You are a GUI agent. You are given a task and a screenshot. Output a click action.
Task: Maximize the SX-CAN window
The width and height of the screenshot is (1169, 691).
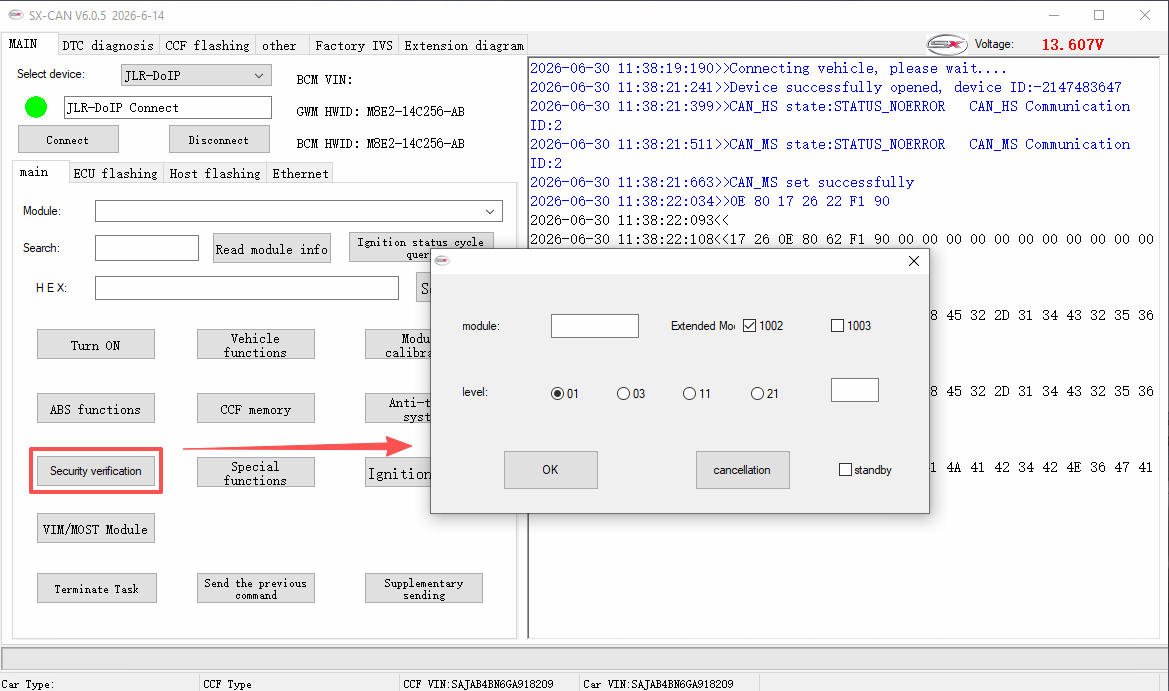click(1099, 15)
